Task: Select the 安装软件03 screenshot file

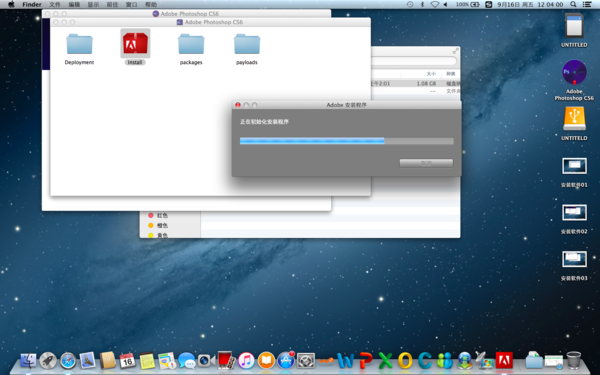Action: [574, 259]
